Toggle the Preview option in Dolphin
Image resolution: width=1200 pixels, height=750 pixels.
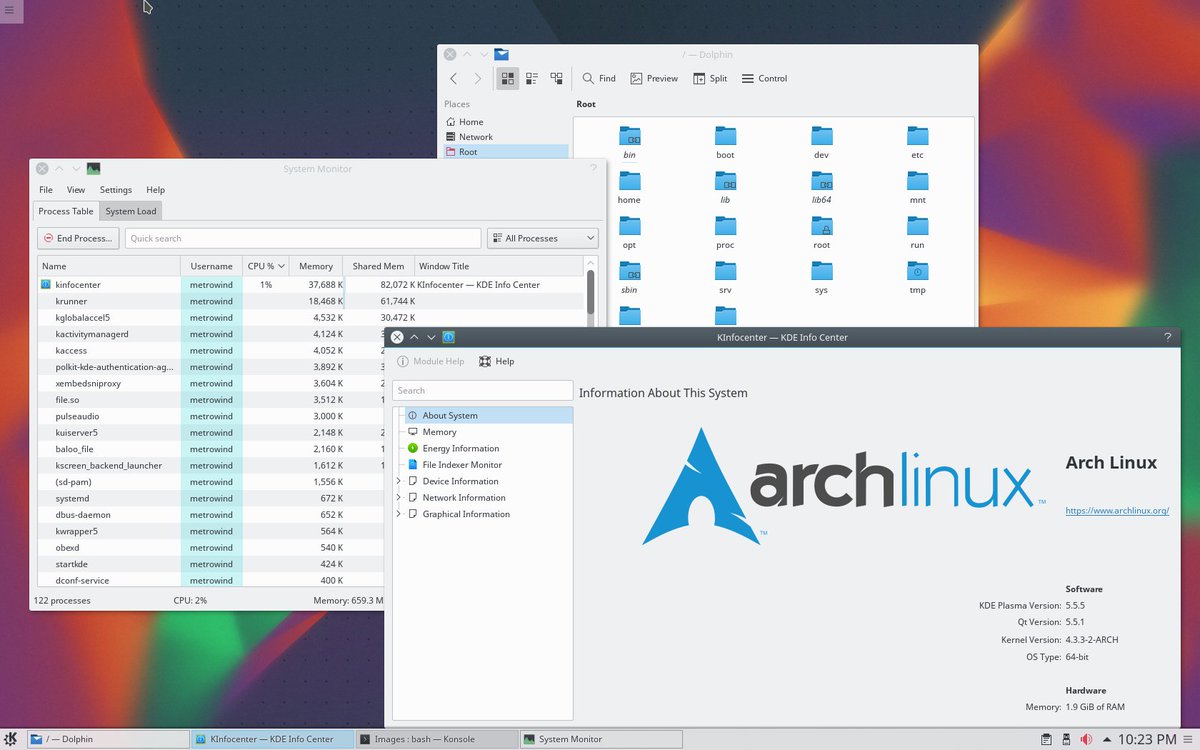point(653,78)
